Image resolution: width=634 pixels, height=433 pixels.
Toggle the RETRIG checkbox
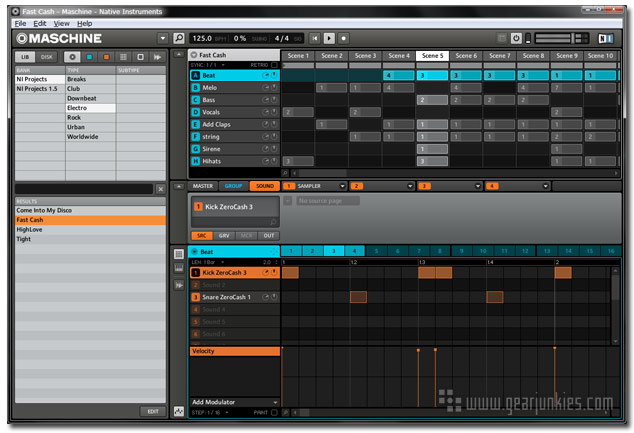coord(274,65)
